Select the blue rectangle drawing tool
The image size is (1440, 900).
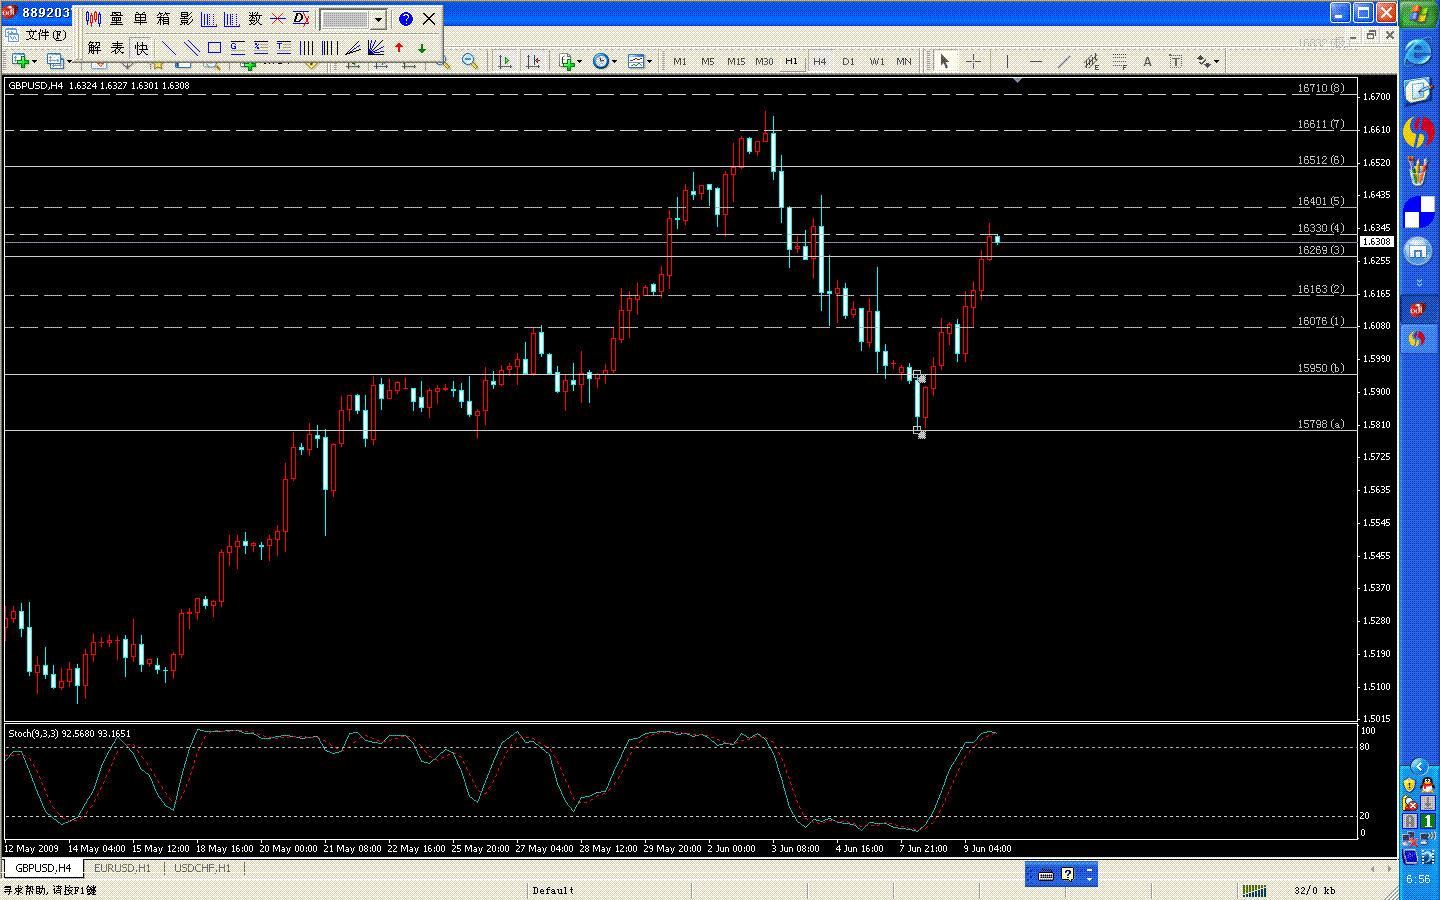[214, 47]
